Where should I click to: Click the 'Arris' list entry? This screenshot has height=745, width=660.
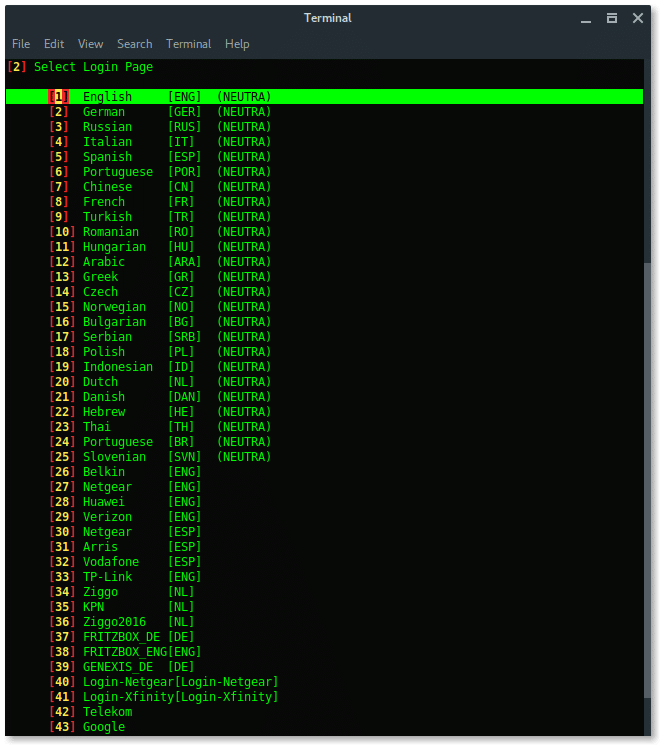(100, 547)
